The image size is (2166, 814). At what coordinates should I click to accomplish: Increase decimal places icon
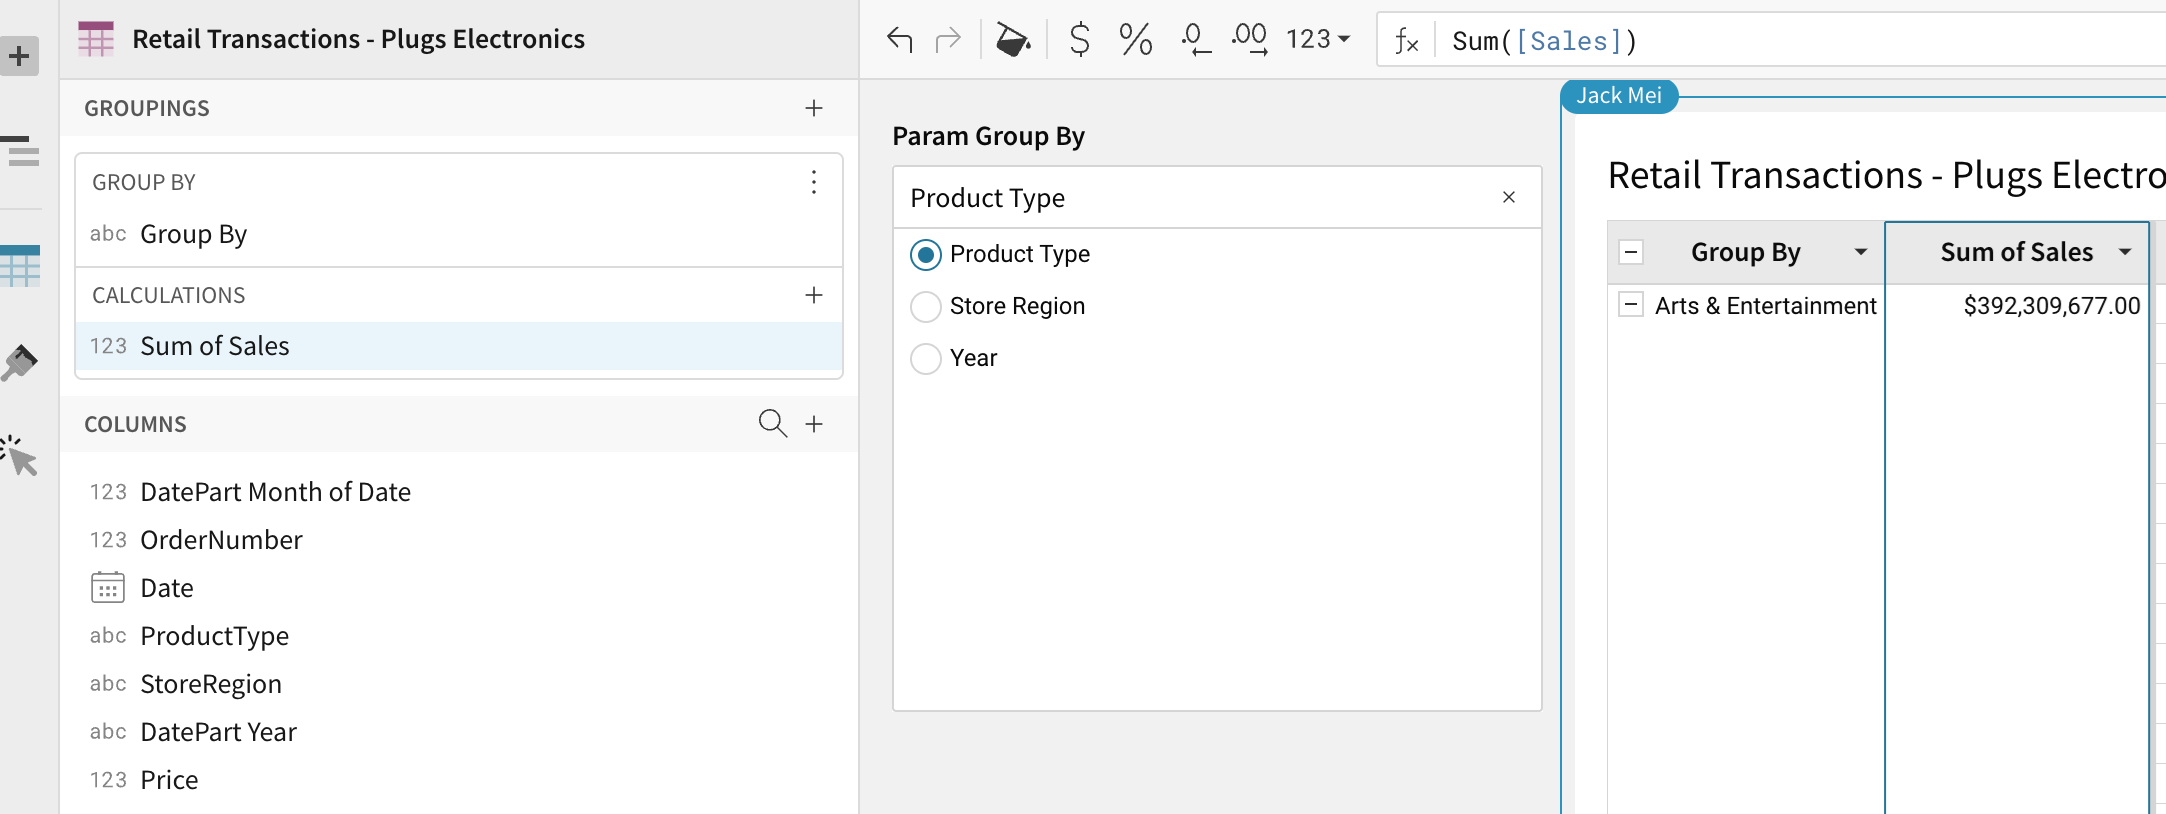point(1250,40)
